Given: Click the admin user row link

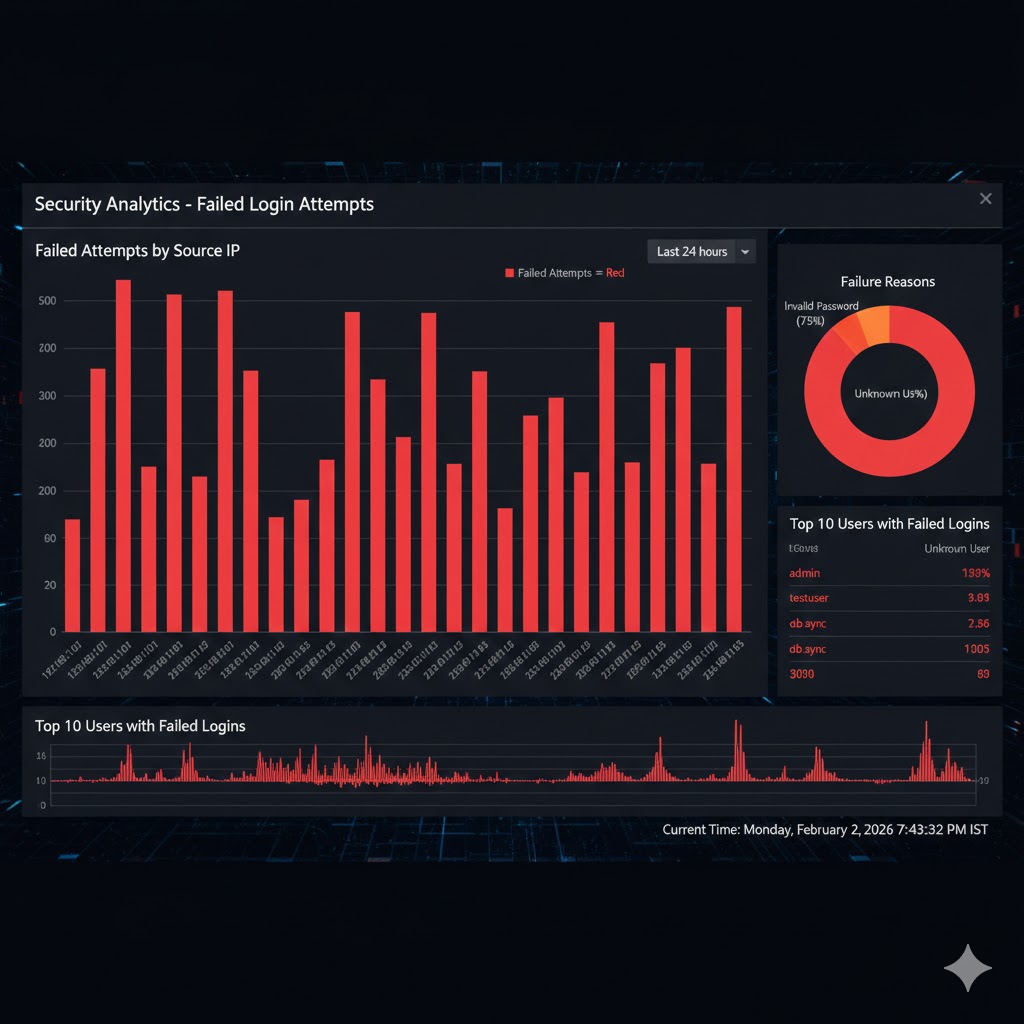Looking at the screenshot, I should [x=807, y=573].
